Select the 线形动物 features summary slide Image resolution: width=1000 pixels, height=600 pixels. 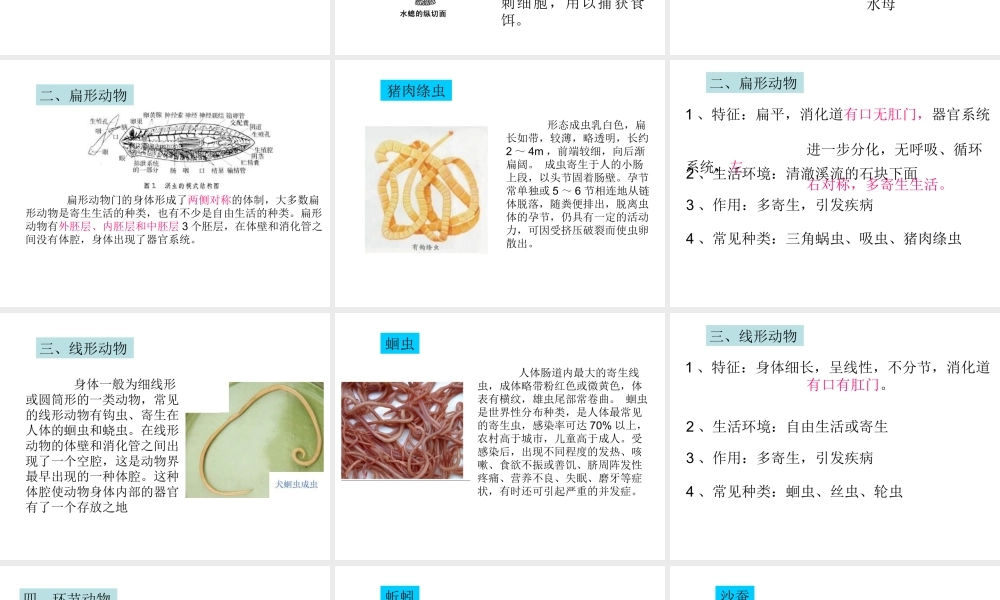pyautogui.click(x=835, y=436)
